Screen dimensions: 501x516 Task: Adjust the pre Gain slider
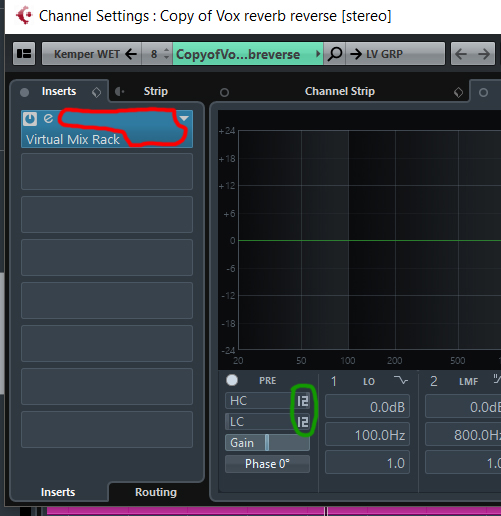coord(267,443)
